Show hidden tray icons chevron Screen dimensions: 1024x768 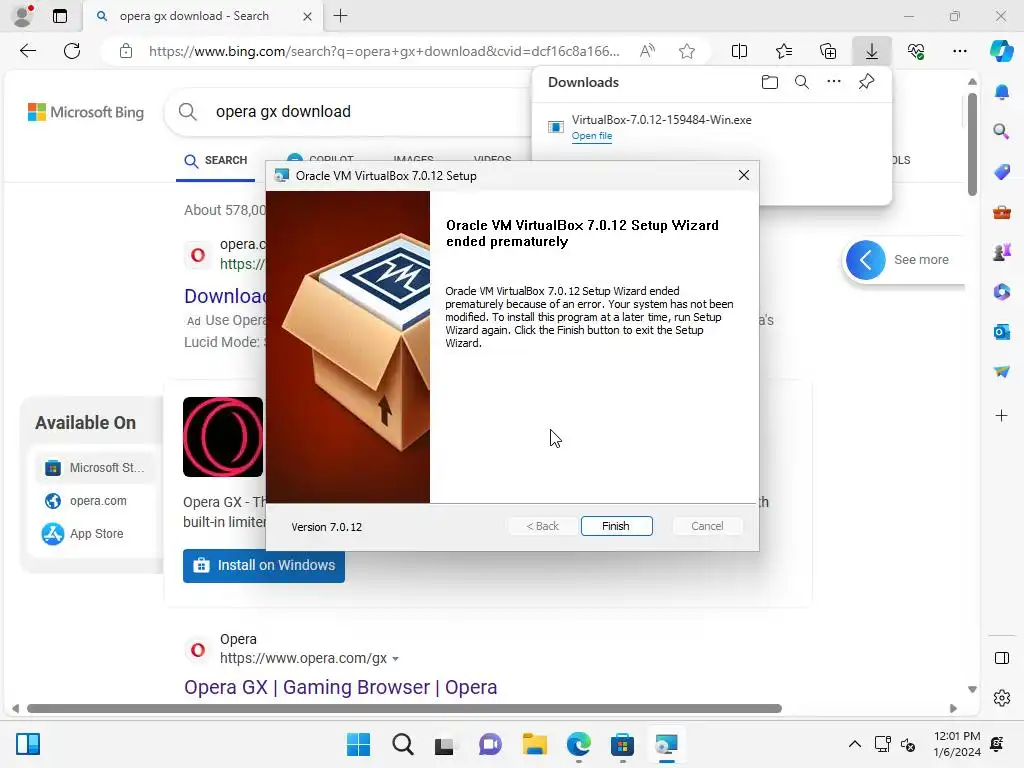coord(854,744)
